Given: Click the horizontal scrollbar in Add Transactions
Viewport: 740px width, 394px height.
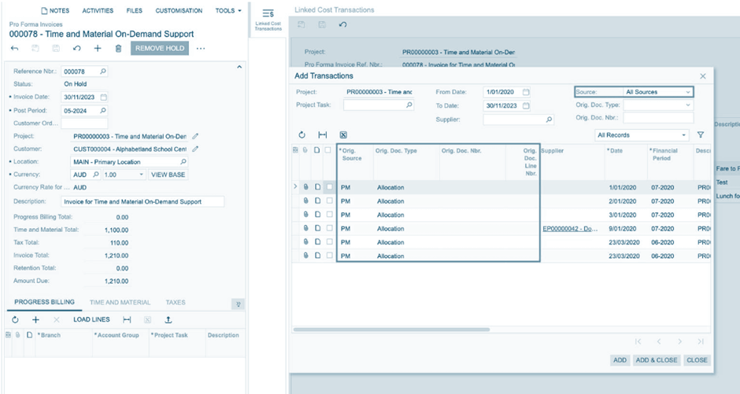Looking at the screenshot, I should point(391,329).
